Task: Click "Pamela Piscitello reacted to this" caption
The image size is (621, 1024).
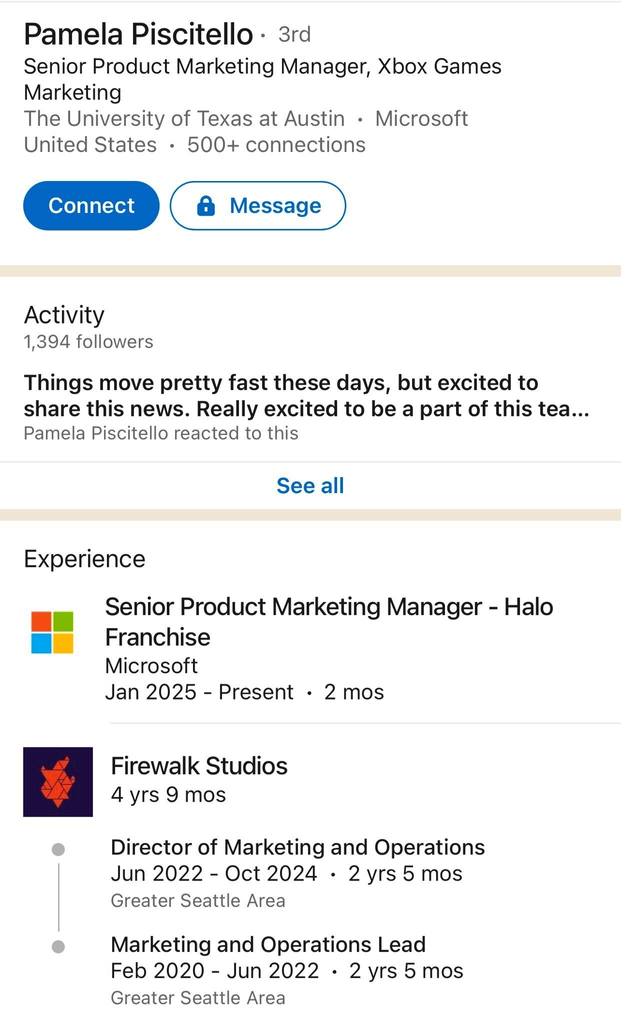Action: click(161, 433)
